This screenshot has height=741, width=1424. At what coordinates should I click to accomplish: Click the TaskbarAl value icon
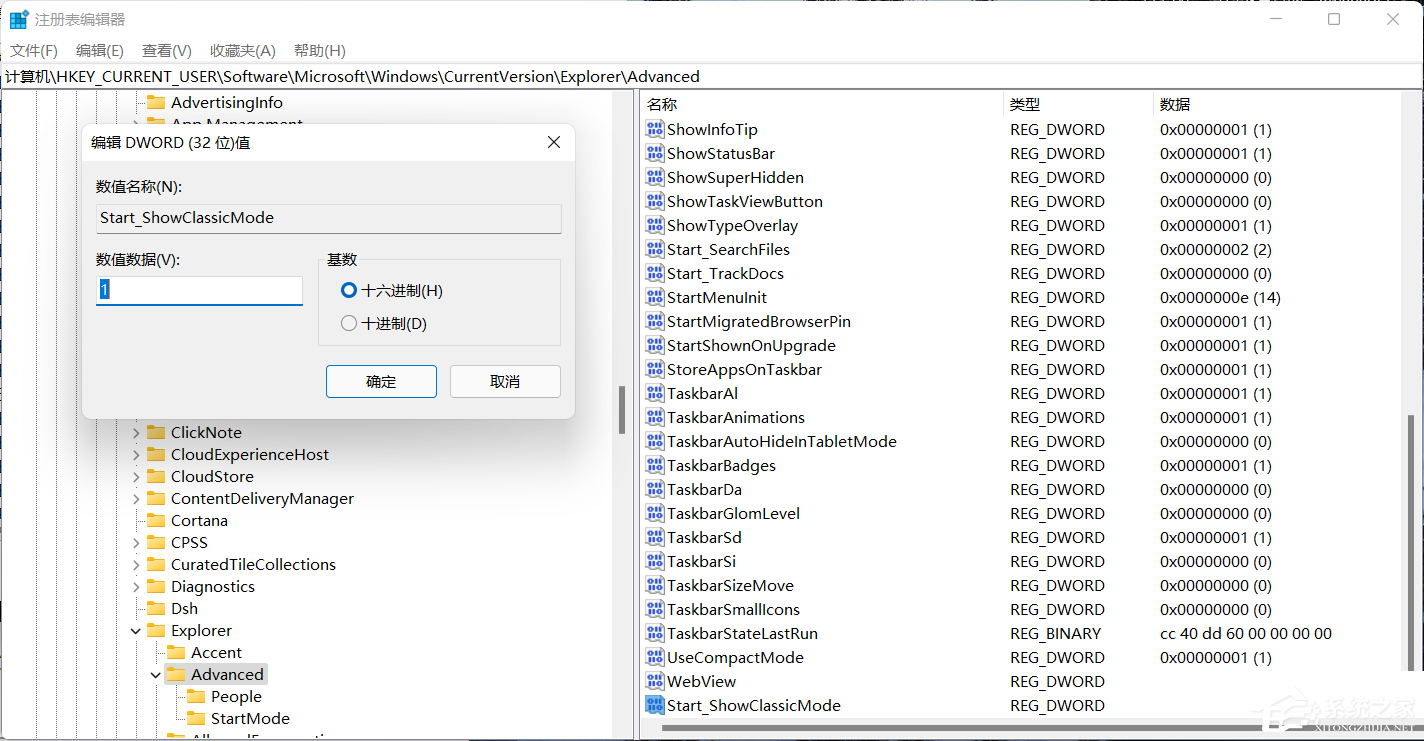point(655,393)
